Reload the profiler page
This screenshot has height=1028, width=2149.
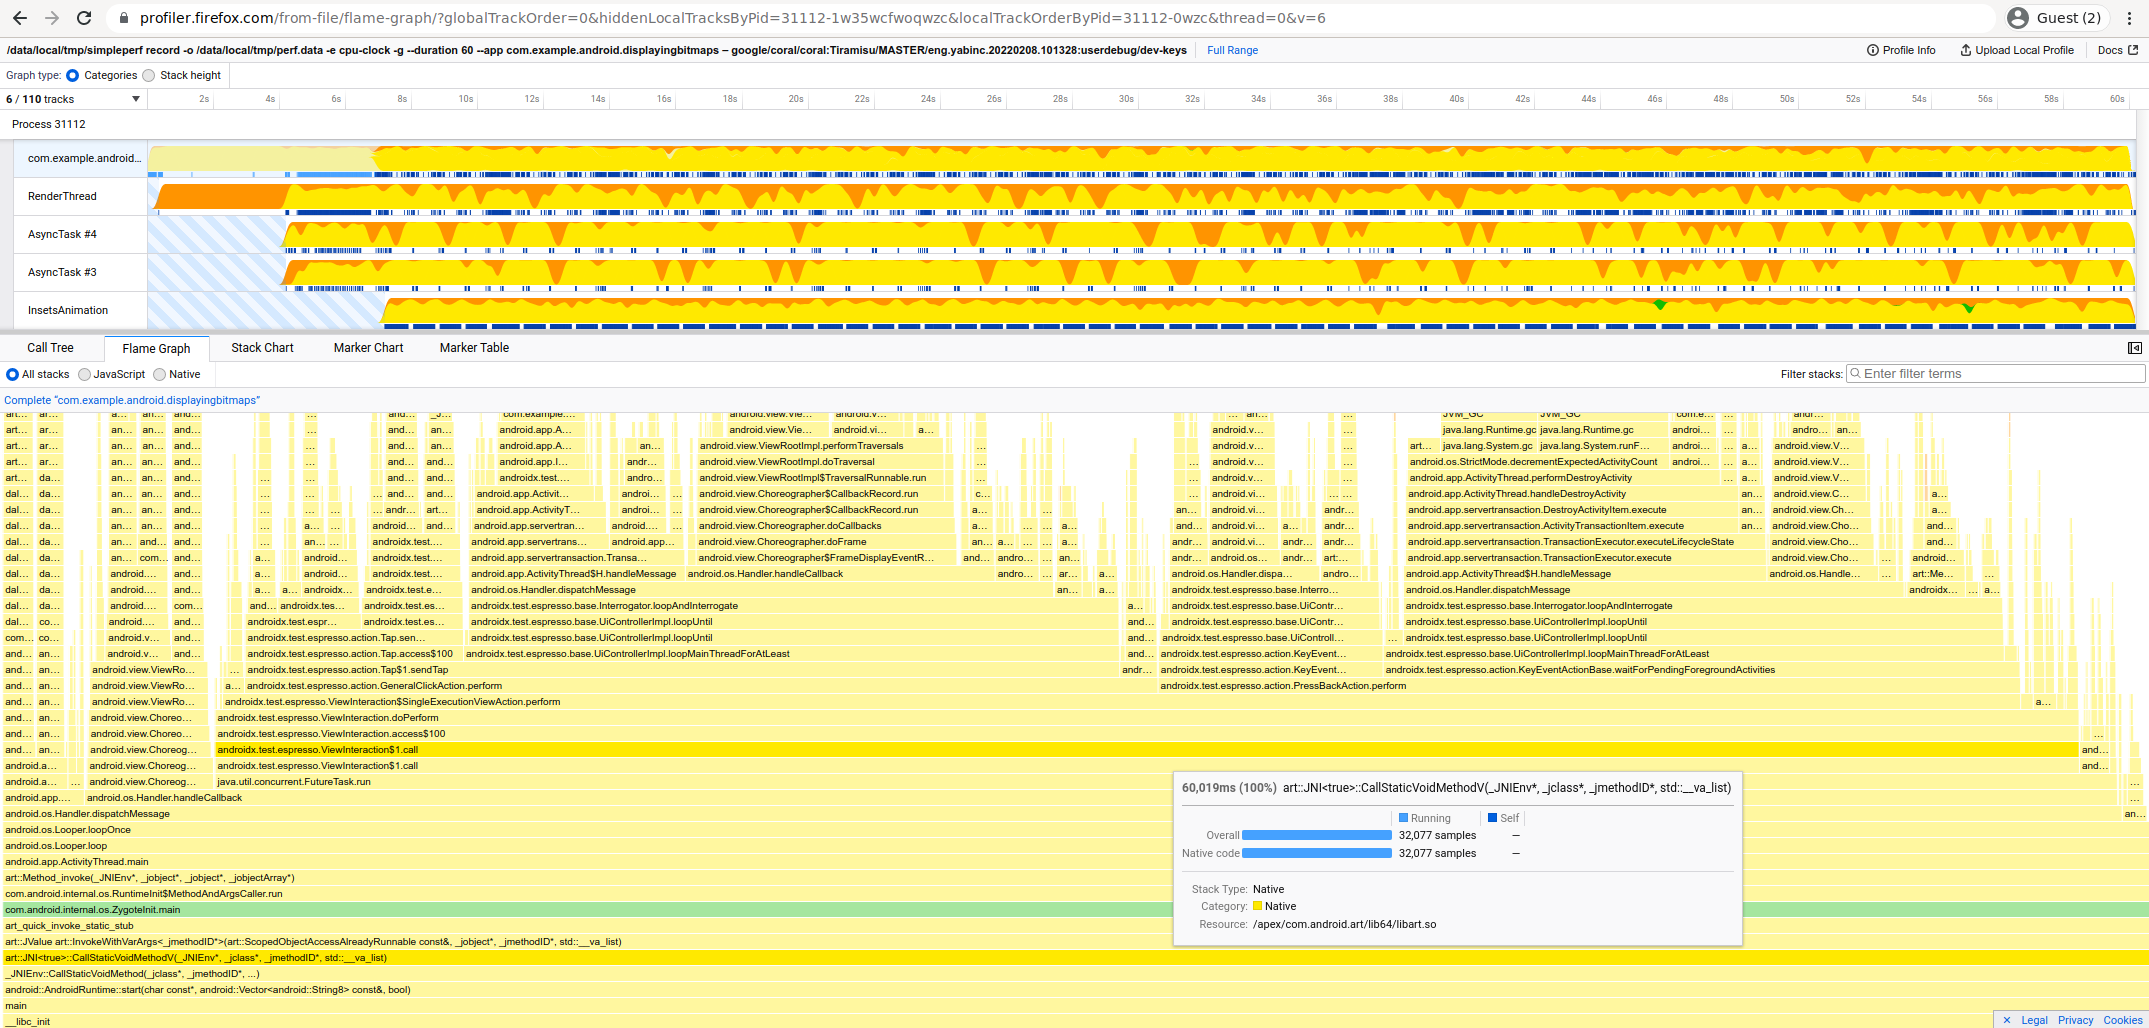point(84,18)
